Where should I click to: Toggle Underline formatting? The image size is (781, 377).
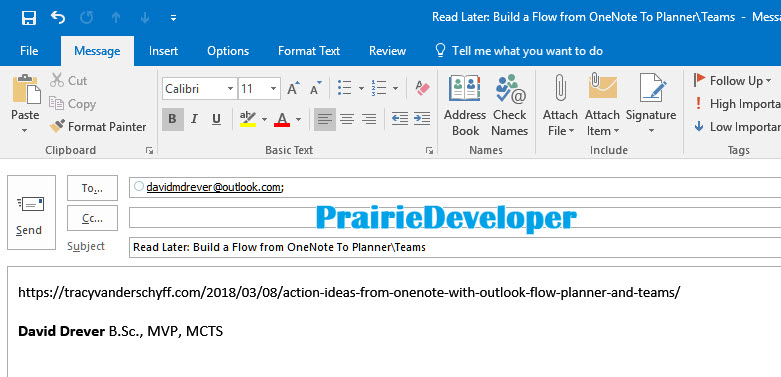(216, 119)
